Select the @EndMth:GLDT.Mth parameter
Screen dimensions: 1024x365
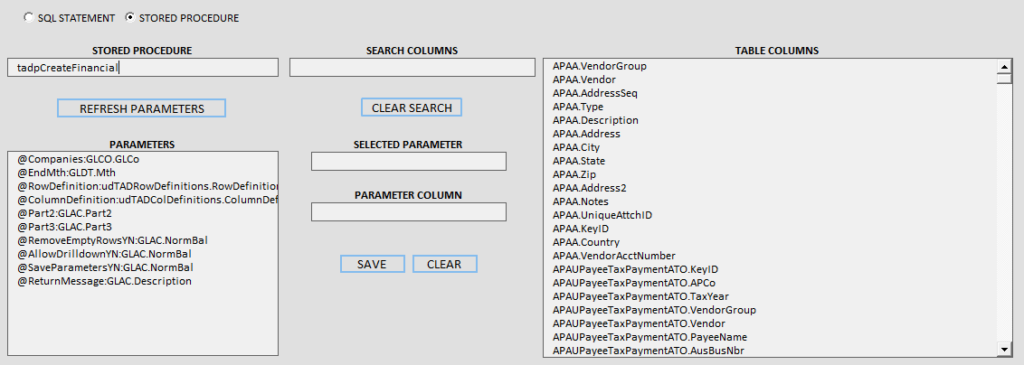pos(143,172)
